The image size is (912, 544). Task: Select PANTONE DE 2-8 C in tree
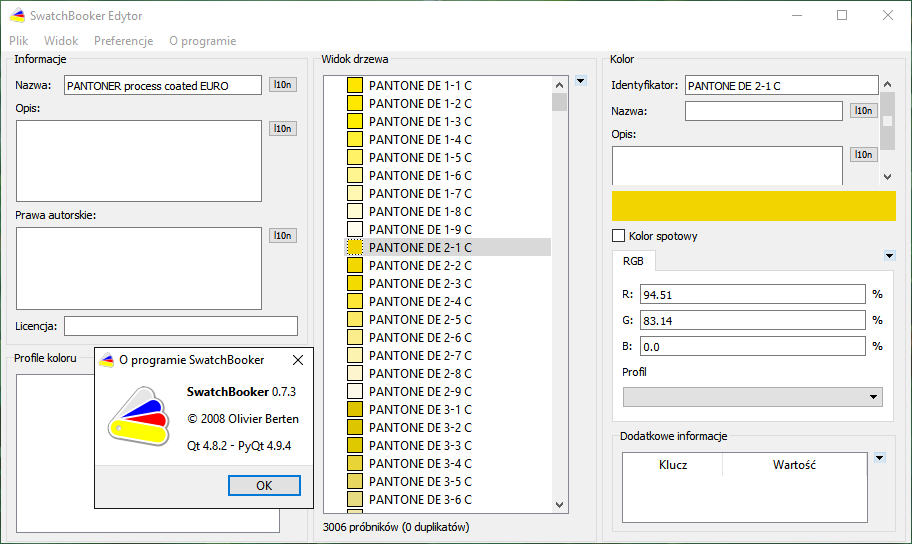420,374
